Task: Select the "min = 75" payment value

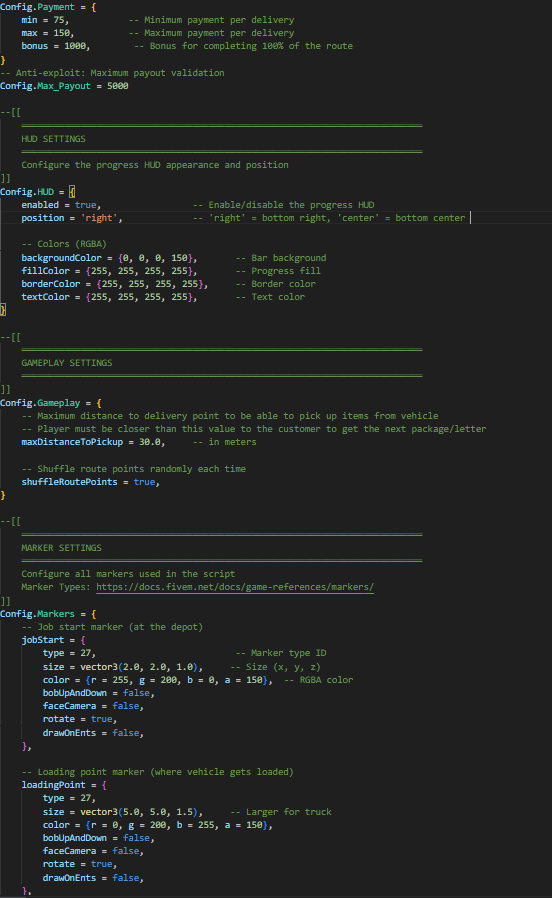Action: click(x=45, y=20)
